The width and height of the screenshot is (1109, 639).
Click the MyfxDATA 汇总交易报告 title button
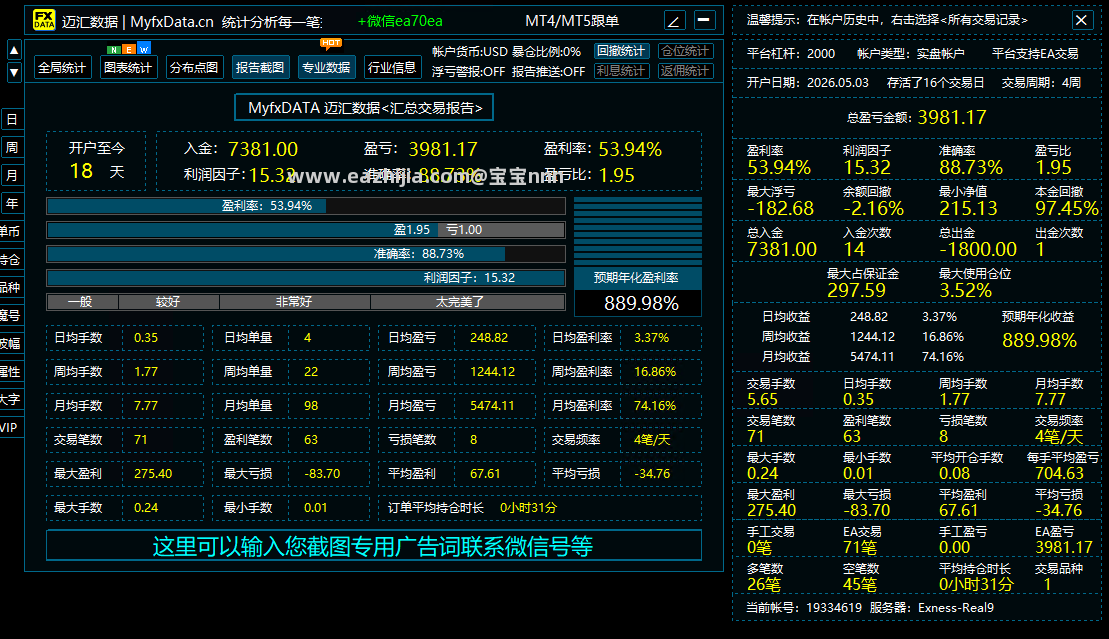tap(364, 108)
